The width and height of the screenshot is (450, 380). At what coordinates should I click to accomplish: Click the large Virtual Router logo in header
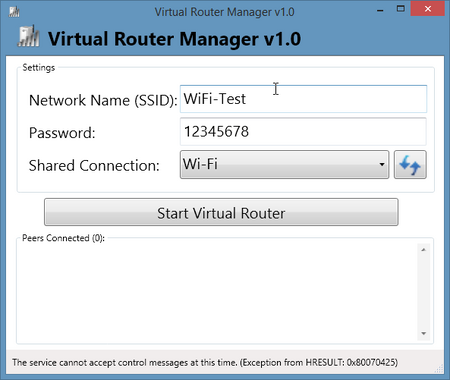(28, 36)
